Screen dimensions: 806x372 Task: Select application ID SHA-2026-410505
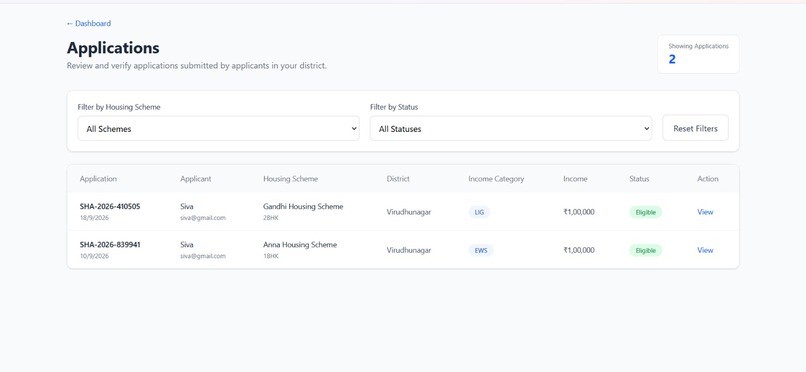point(110,206)
